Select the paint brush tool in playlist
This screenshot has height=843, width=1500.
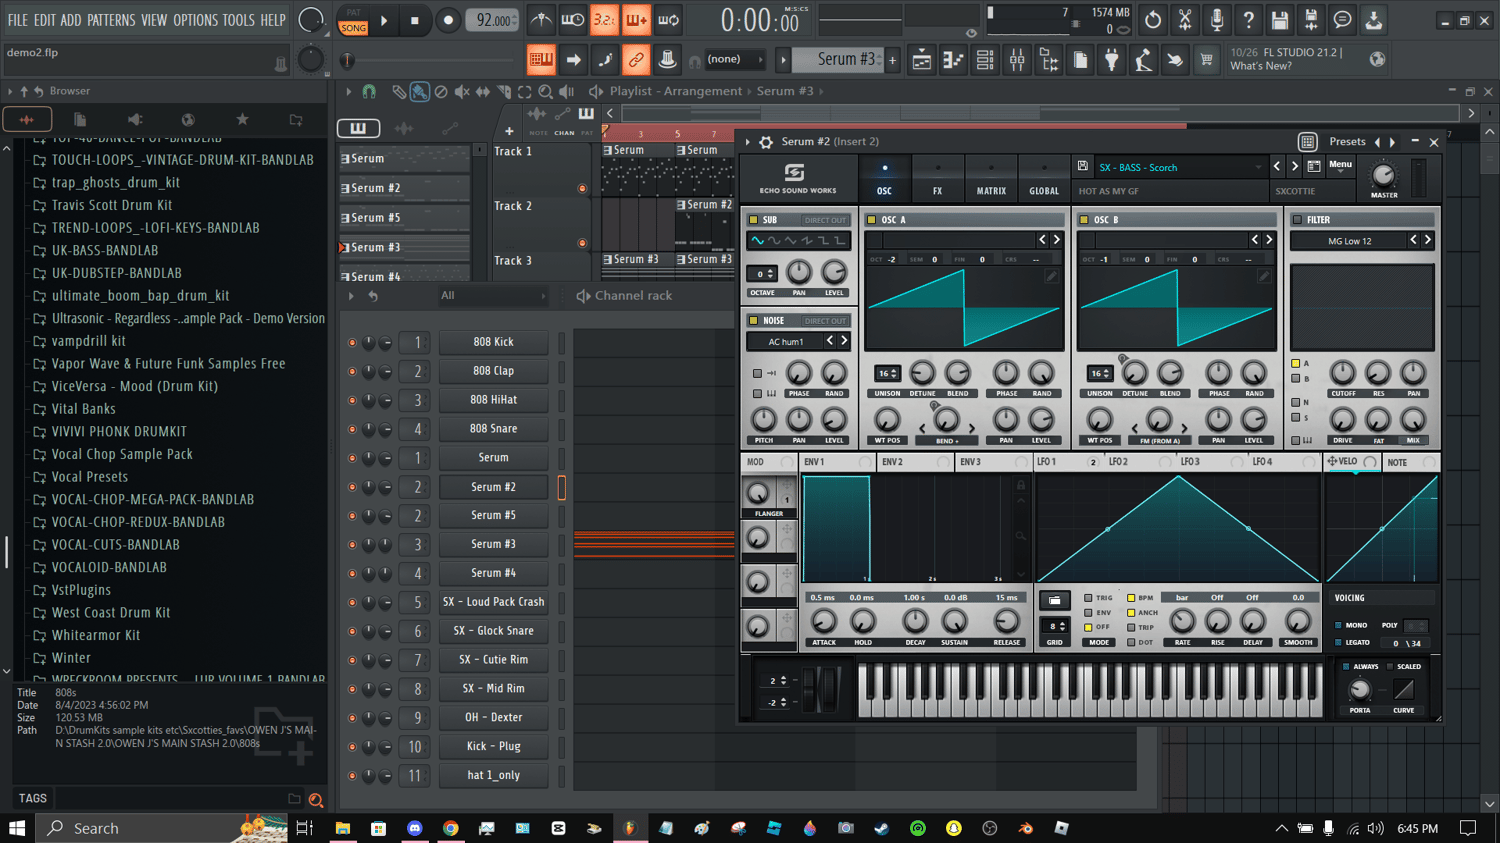(x=419, y=92)
